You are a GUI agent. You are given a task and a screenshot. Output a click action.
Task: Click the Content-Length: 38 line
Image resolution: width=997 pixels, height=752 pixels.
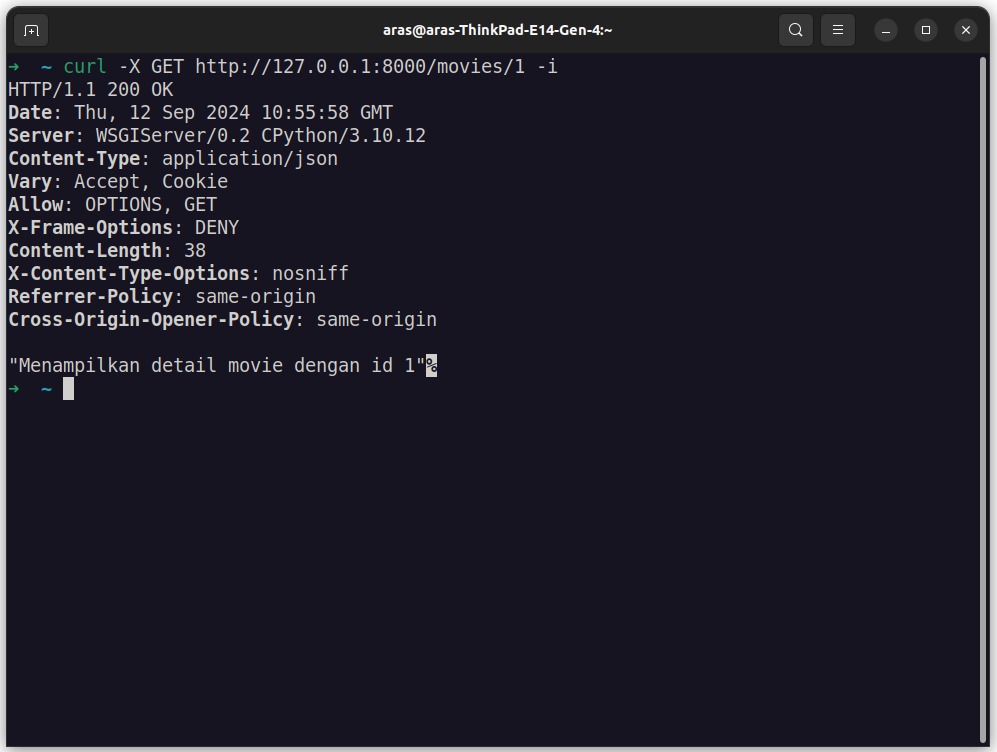pyautogui.click(x=107, y=250)
